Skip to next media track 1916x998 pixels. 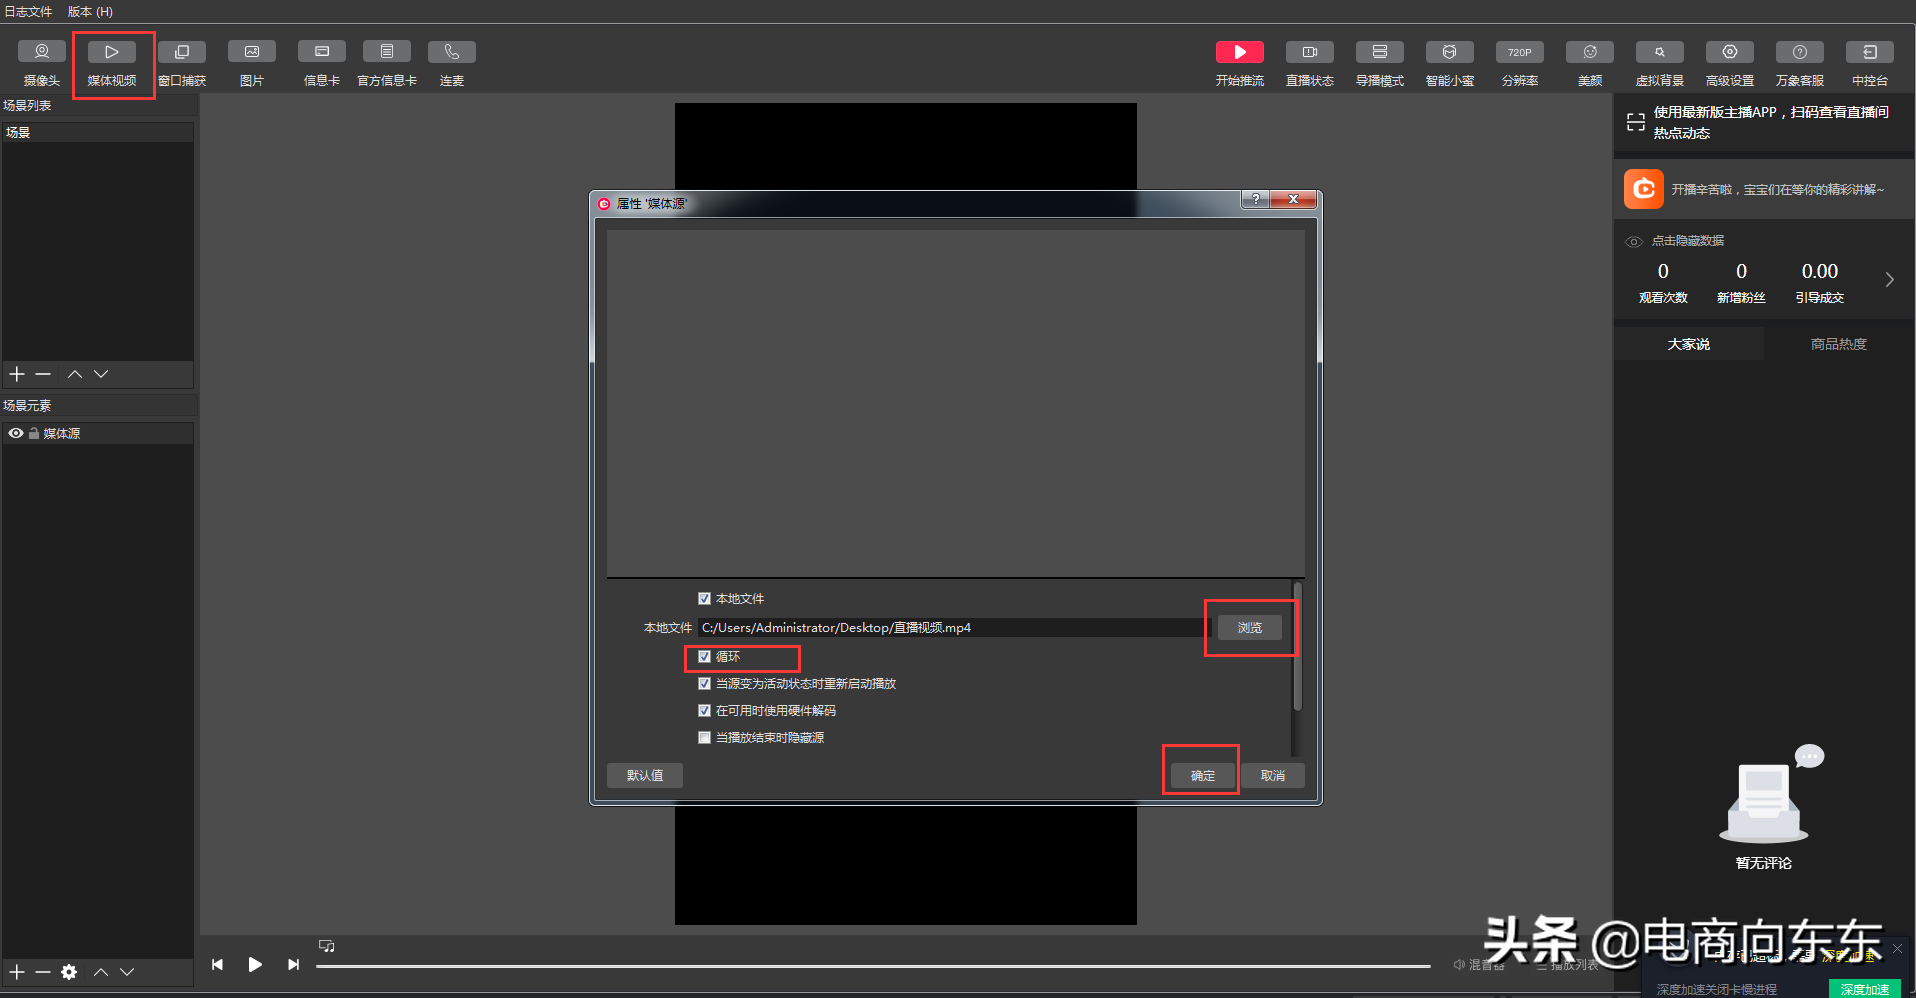(x=293, y=964)
